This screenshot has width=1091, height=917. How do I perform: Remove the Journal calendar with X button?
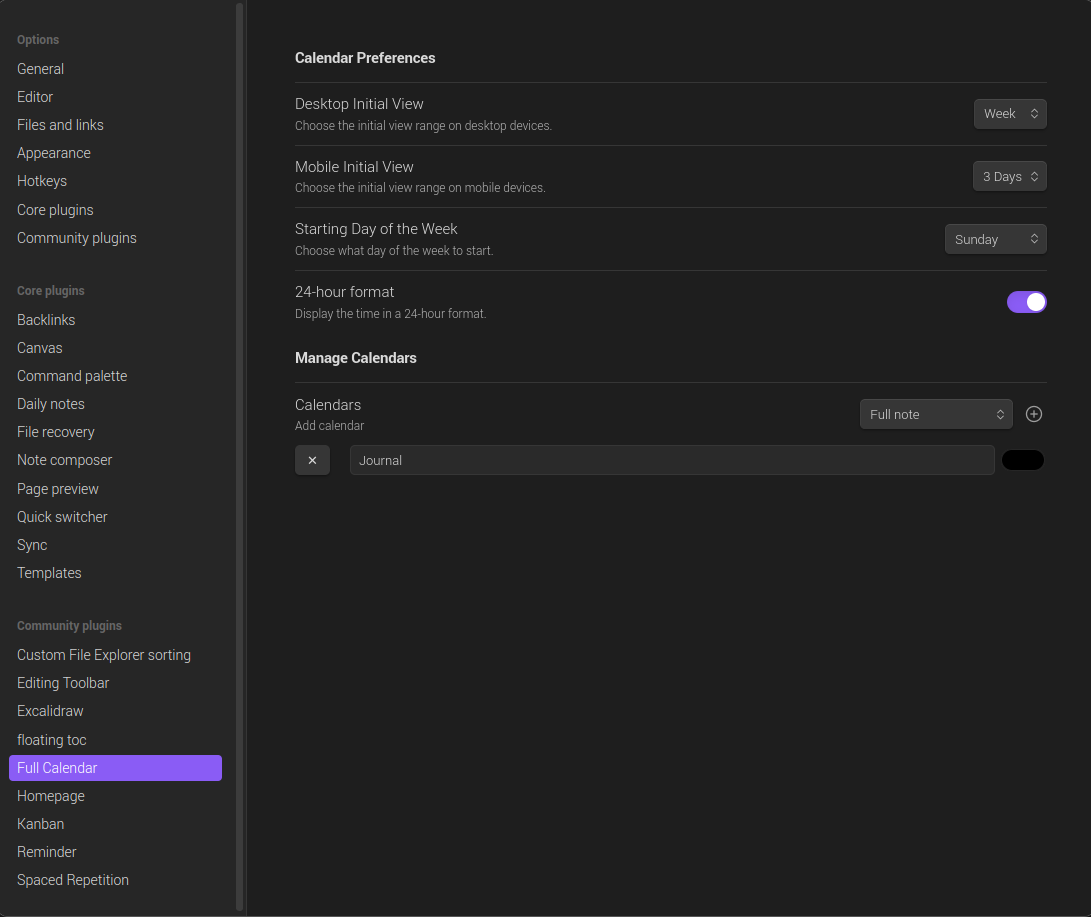(312, 460)
